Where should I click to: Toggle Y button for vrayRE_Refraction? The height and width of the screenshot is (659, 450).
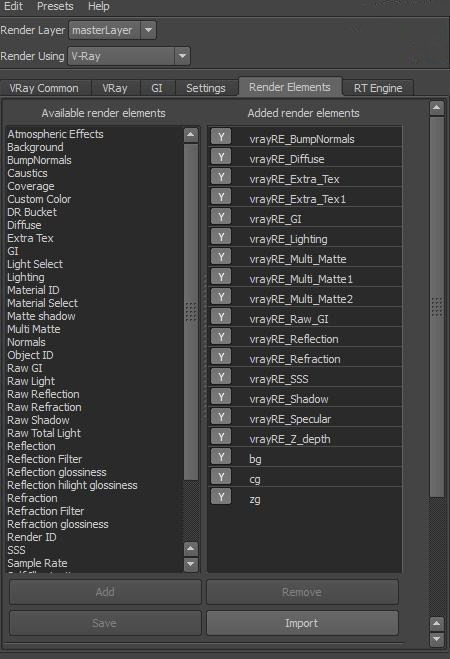click(x=221, y=357)
